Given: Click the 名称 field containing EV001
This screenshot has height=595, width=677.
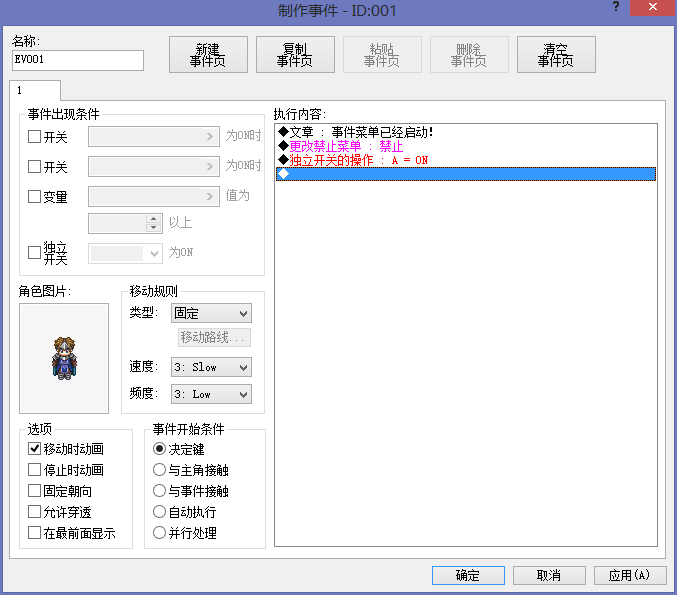Looking at the screenshot, I should (78, 60).
